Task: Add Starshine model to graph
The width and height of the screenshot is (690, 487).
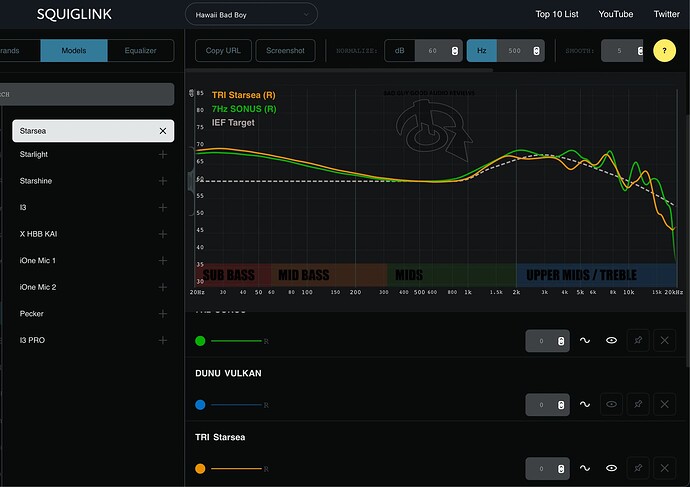Action: [x=163, y=181]
